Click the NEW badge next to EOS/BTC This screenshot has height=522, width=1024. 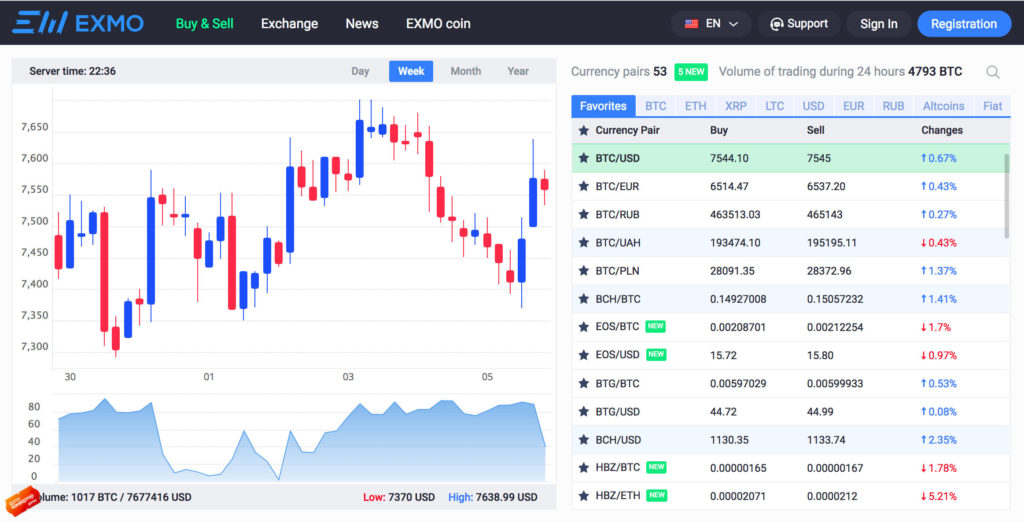coord(656,326)
